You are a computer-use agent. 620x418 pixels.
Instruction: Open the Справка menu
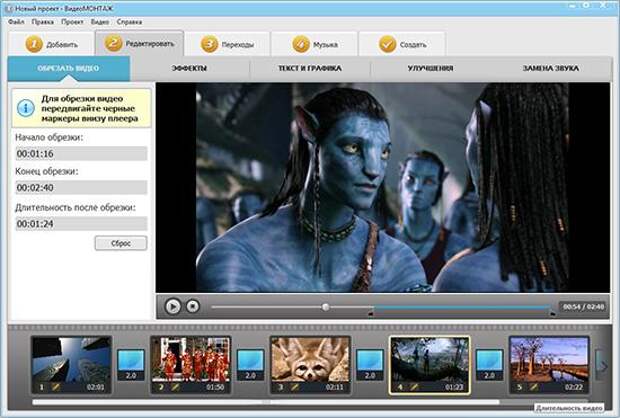tap(129, 22)
